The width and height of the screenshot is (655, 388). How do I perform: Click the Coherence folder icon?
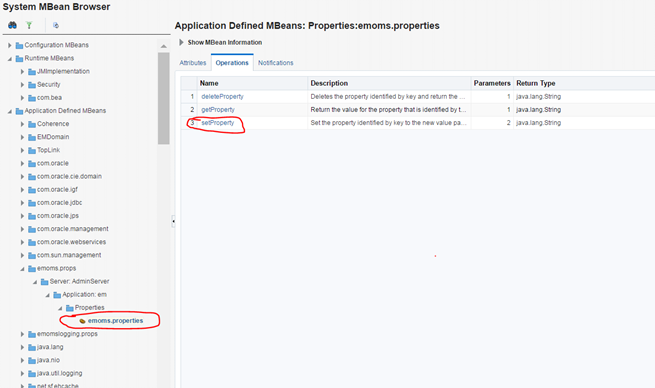tap(32, 124)
